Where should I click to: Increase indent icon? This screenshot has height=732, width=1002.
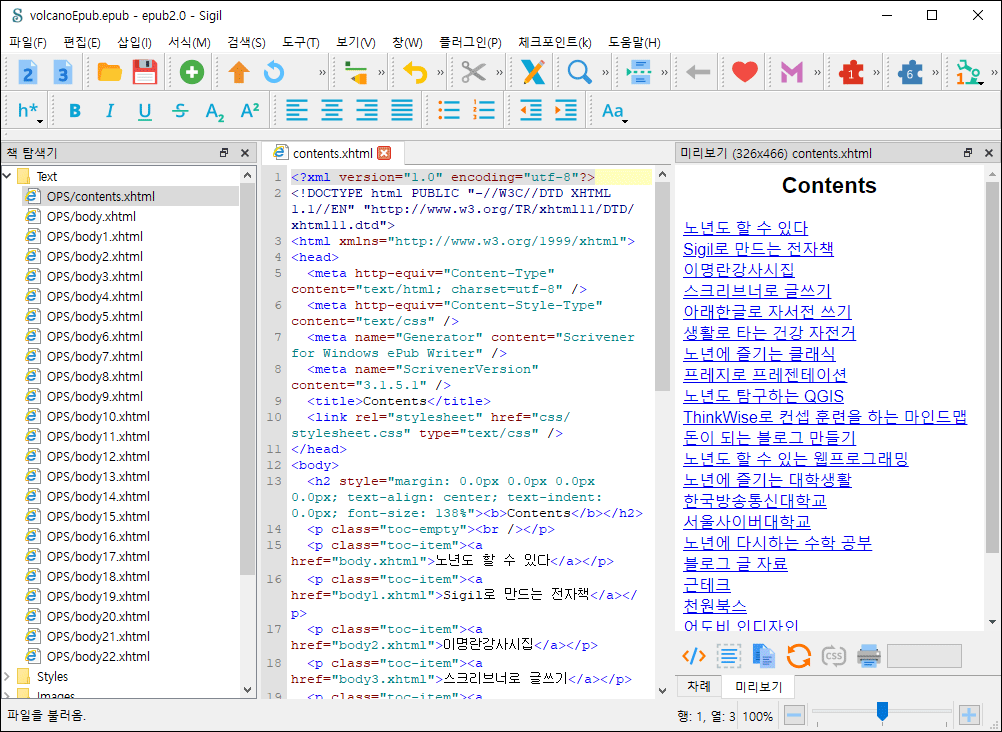(x=566, y=111)
